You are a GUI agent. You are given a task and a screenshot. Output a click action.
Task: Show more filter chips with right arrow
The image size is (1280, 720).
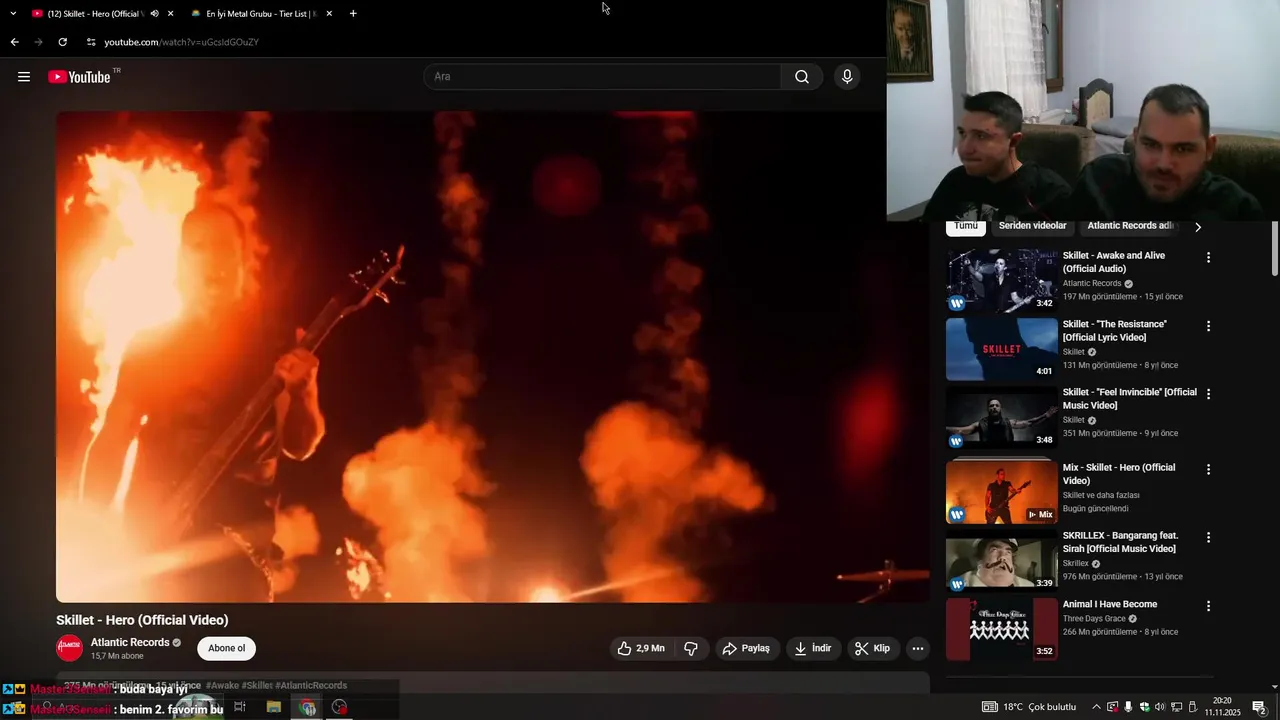[1198, 227]
